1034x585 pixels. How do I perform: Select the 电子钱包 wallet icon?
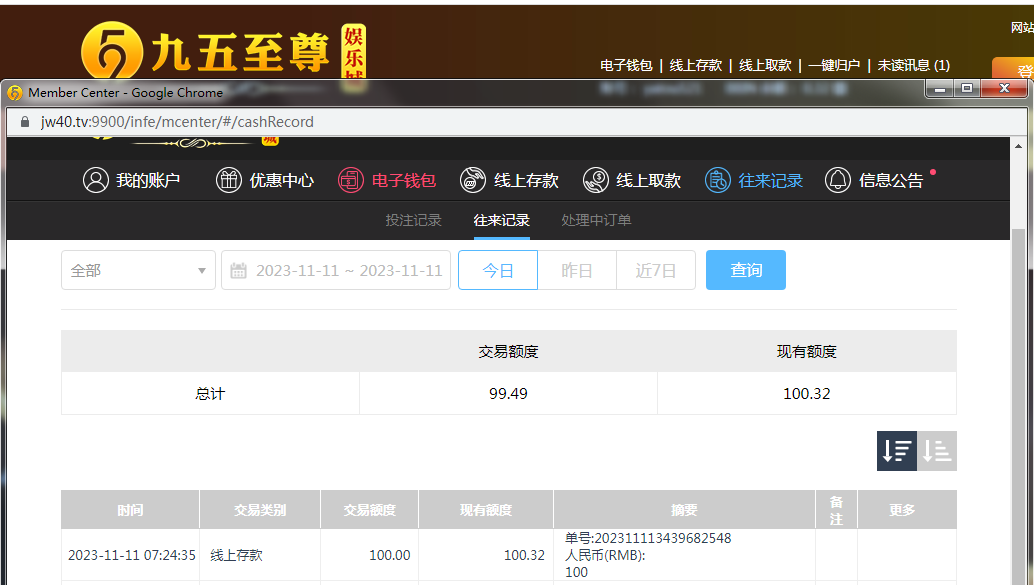pyautogui.click(x=351, y=180)
